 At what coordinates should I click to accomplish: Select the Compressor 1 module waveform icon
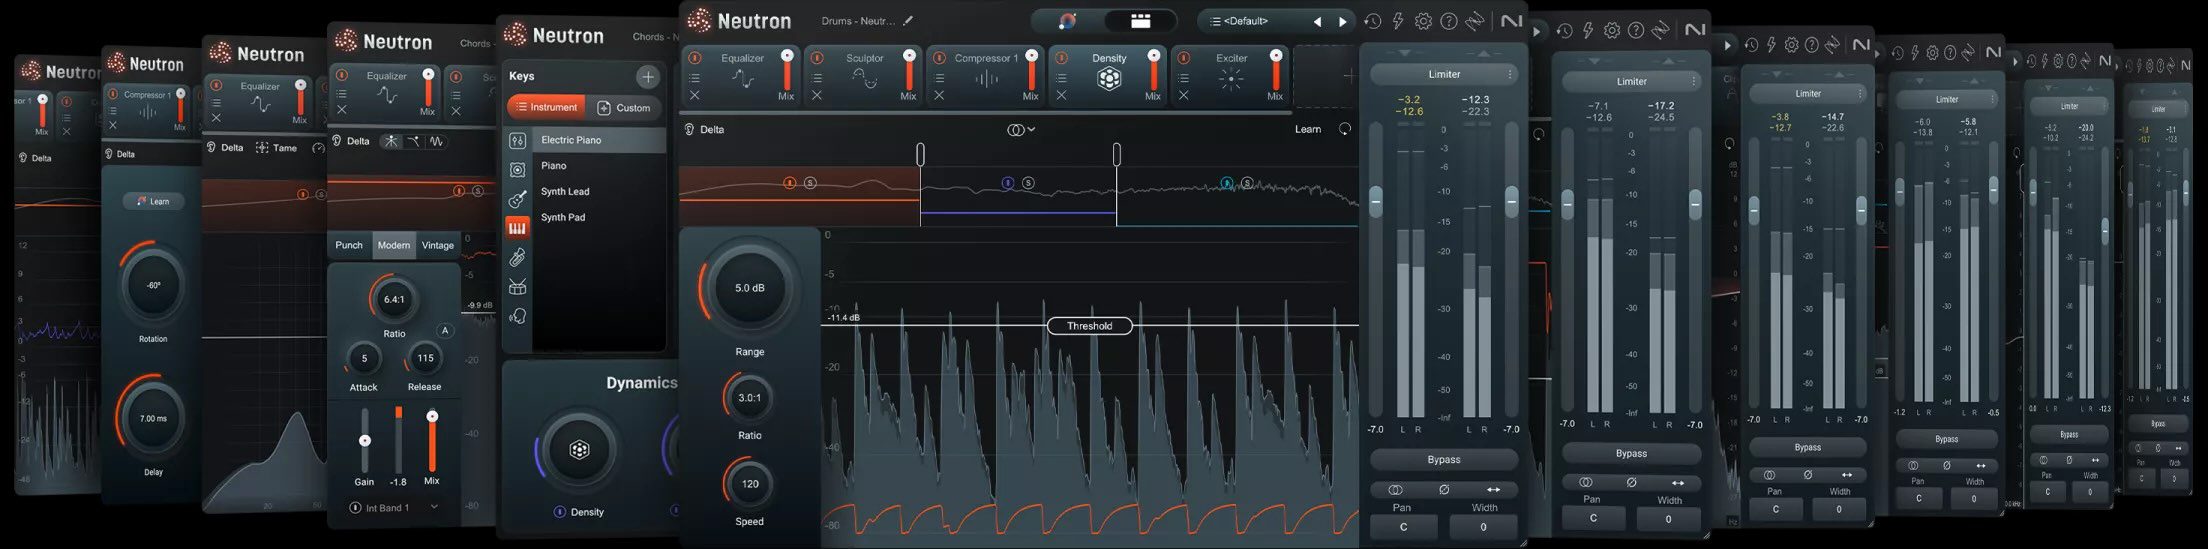click(986, 80)
